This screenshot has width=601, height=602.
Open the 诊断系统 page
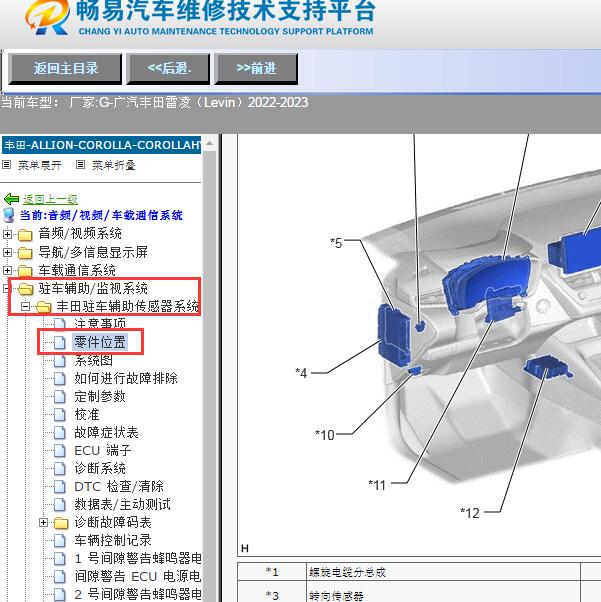100,468
